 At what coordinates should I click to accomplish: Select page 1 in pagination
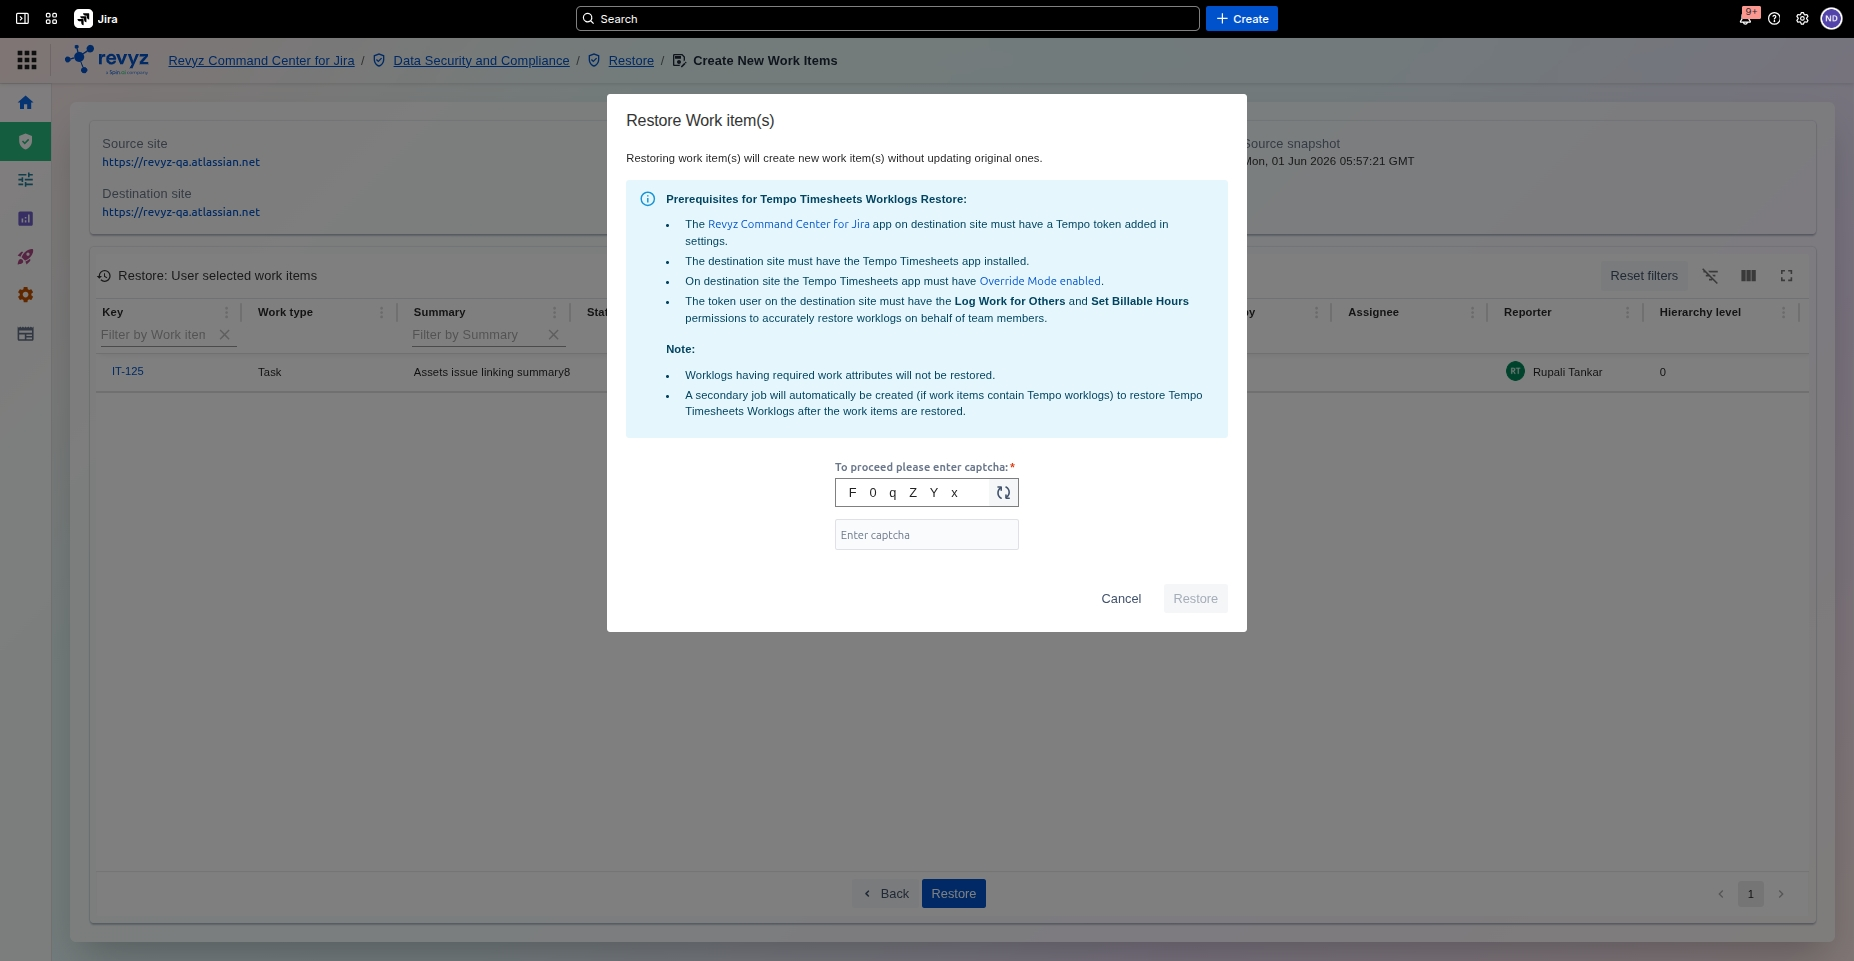[1750, 894]
